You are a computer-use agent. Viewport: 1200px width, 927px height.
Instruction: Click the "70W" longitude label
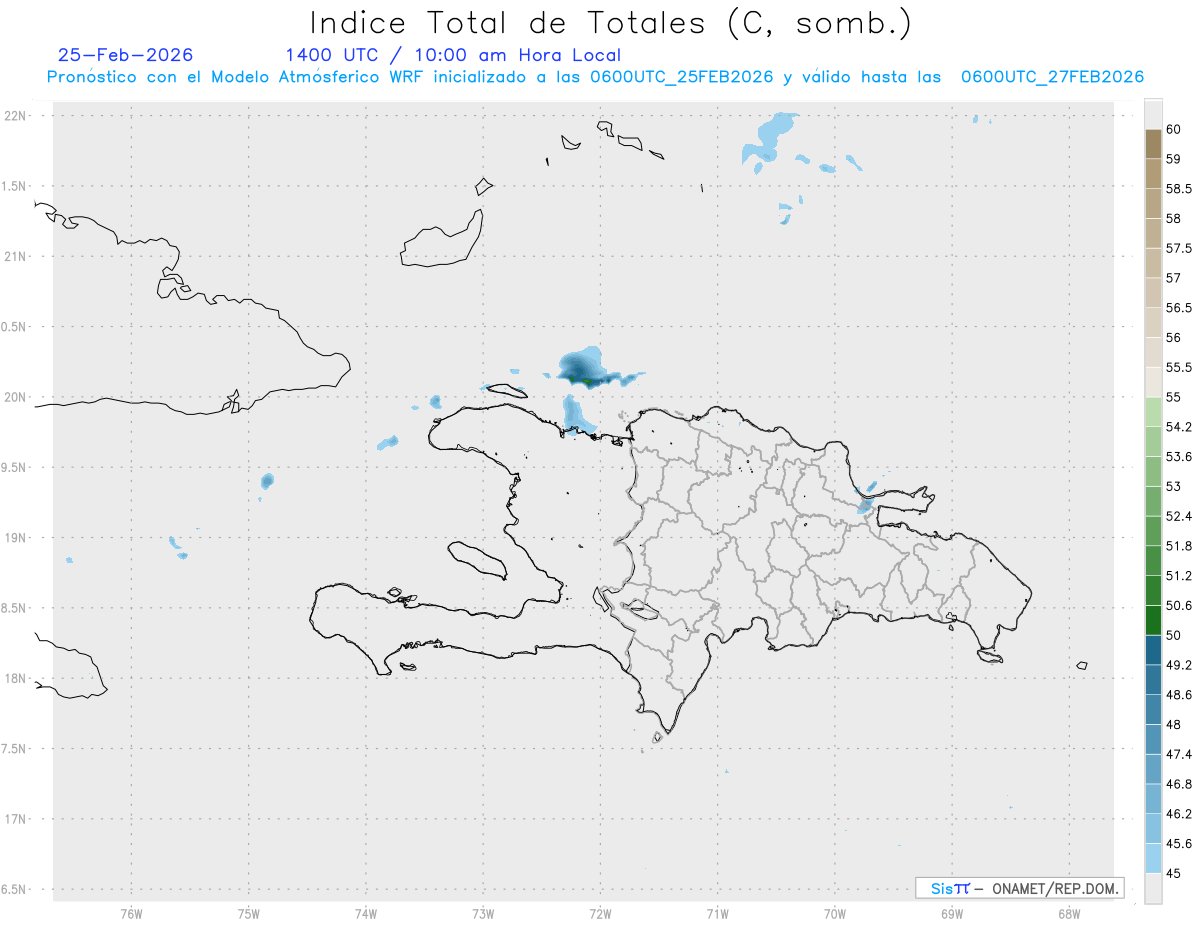click(x=835, y=913)
